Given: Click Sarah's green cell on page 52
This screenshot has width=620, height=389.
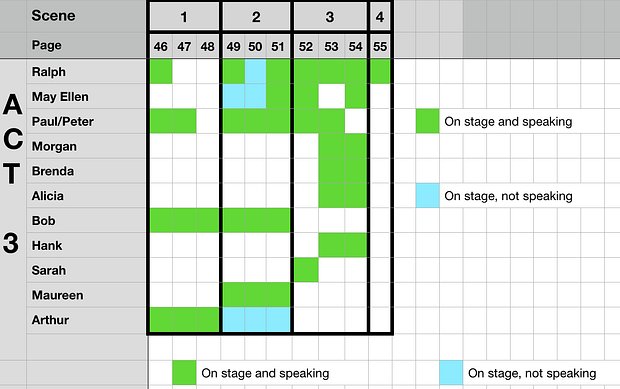Looking at the screenshot, I should [306, 270].
